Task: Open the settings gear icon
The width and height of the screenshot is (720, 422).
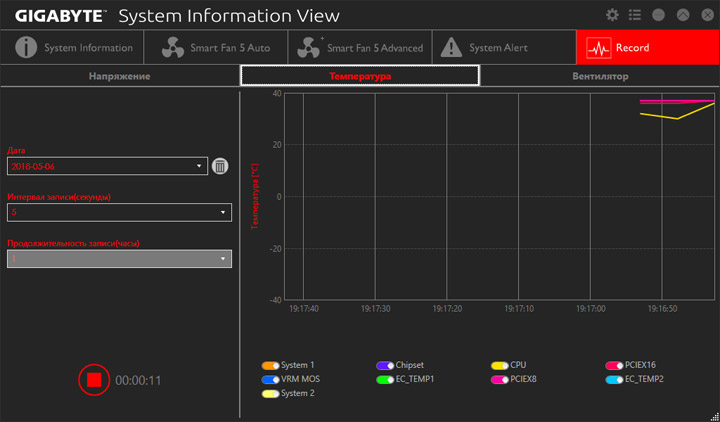Action: pos(612,15)
